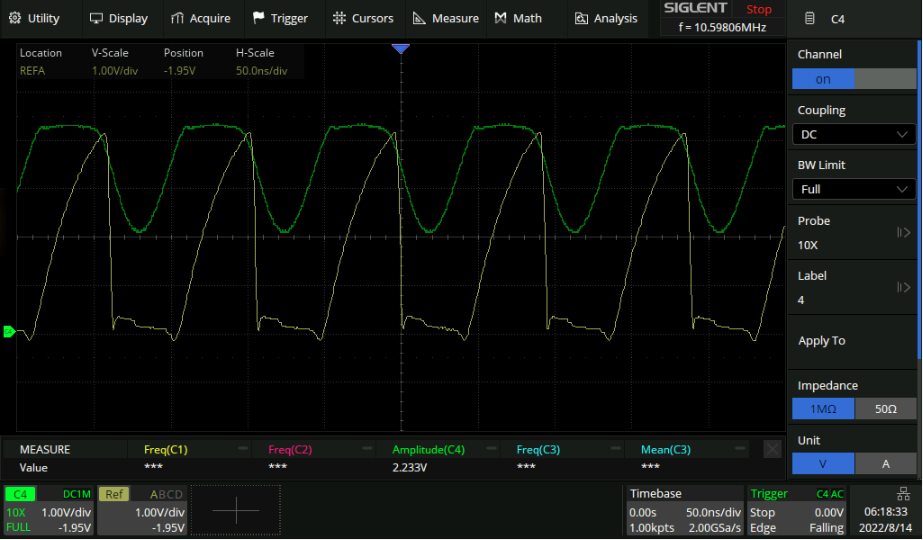
Task: Switch unit to A (amperes)
Action: click(x=885, y=464)
